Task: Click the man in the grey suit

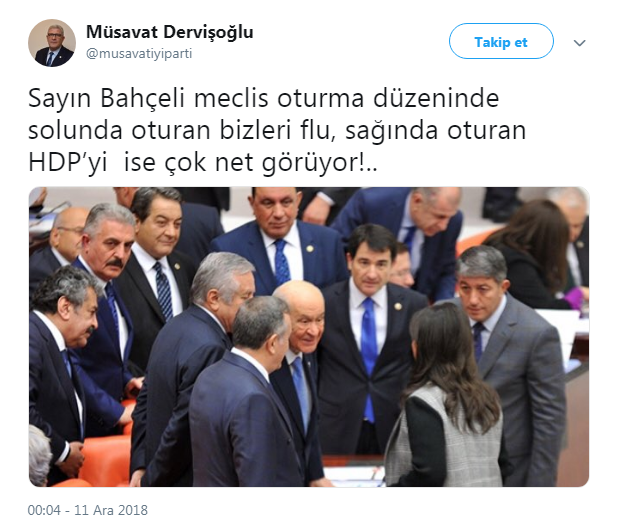Action: (x=511, y=356)
